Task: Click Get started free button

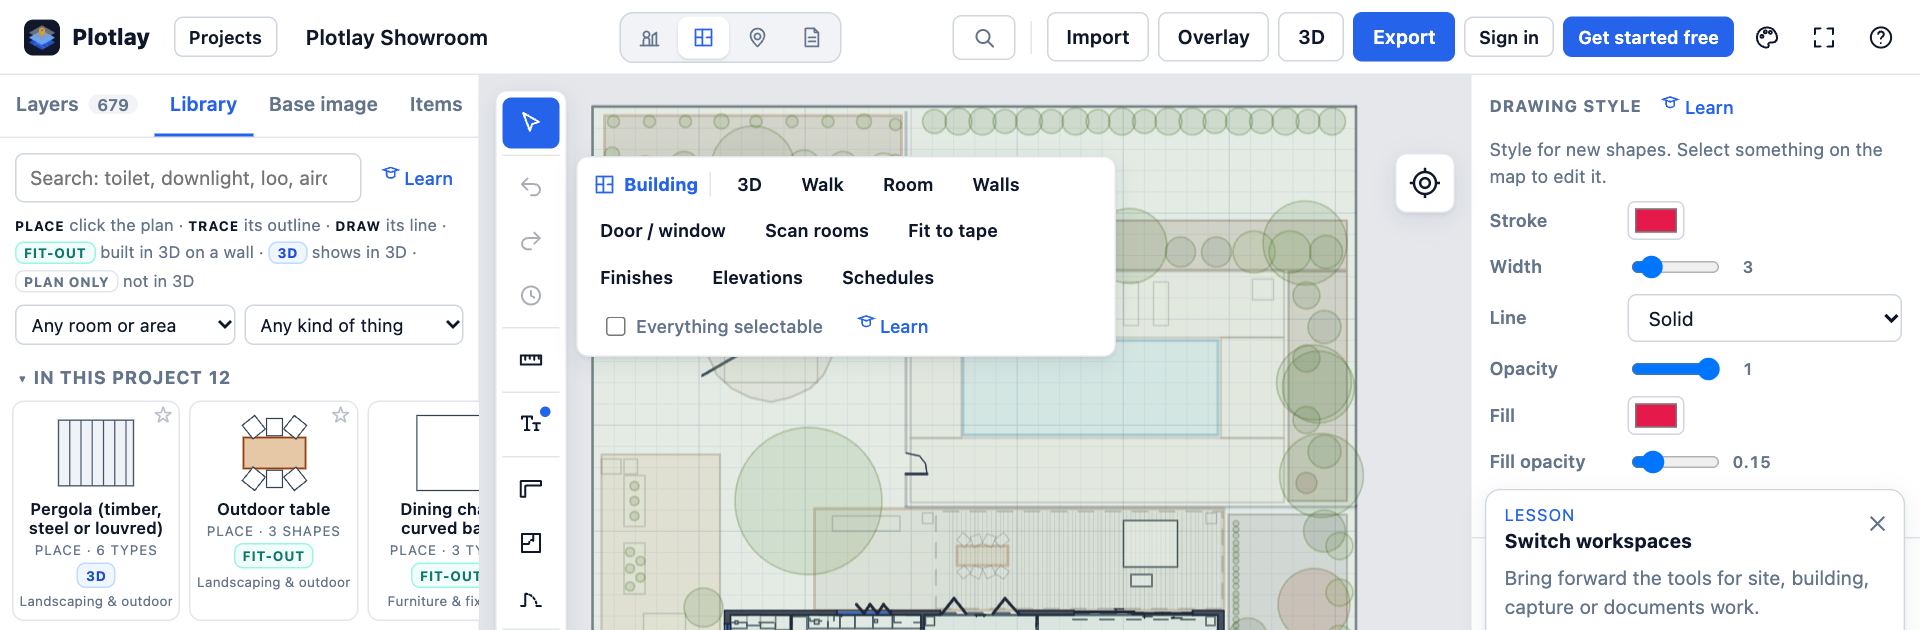Action: click(x=1648, y=38)
